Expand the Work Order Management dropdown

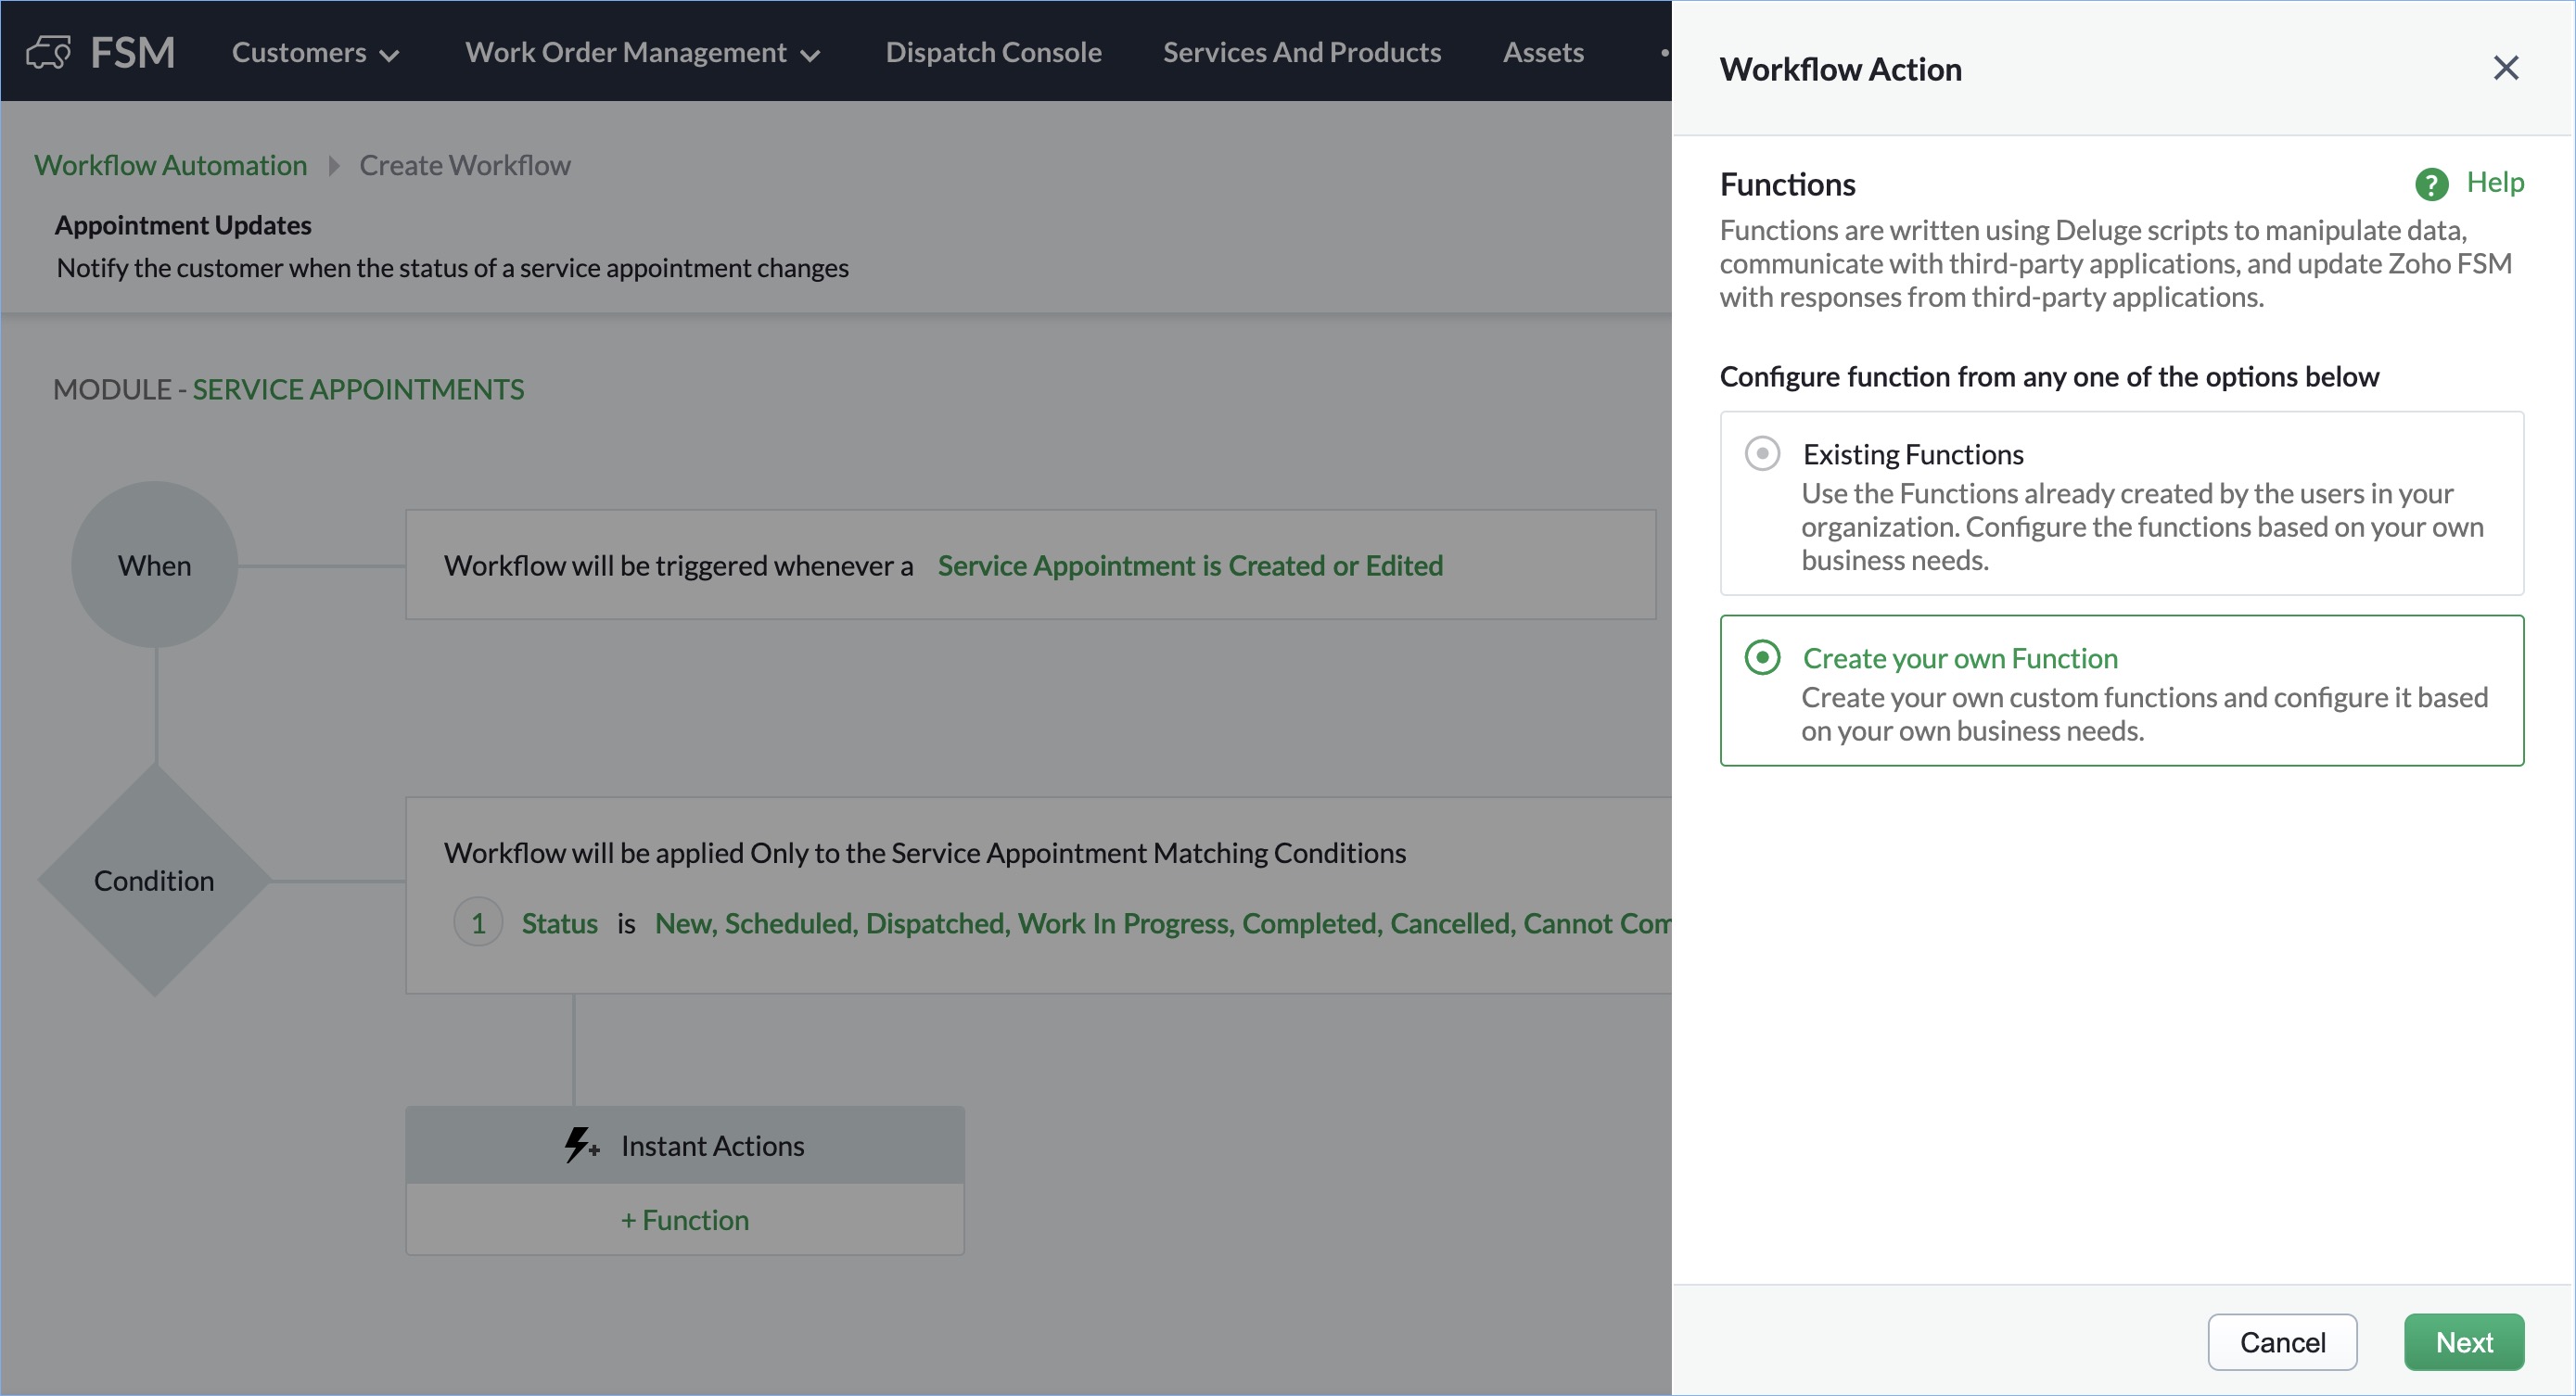click(x=642, y=53)
